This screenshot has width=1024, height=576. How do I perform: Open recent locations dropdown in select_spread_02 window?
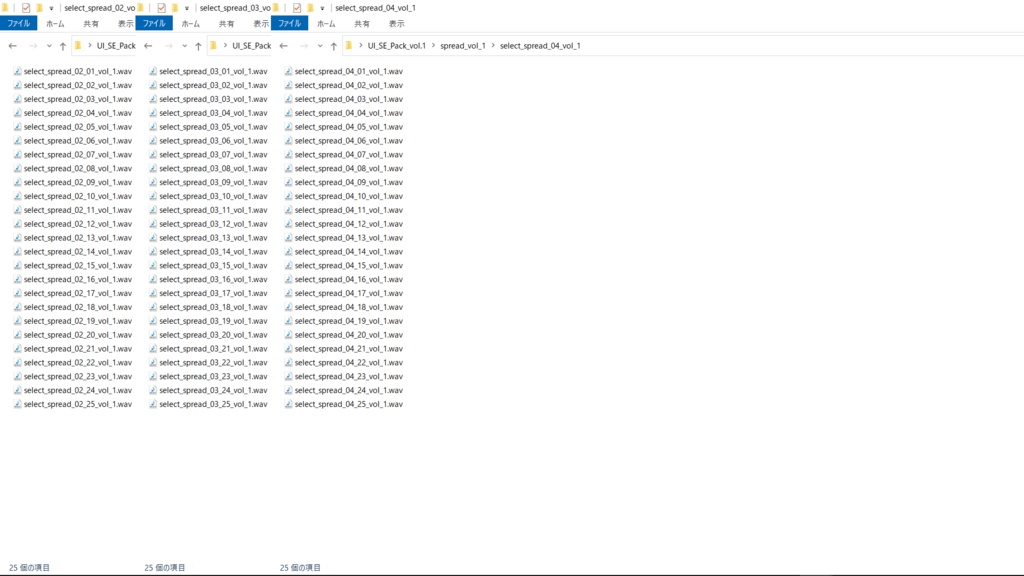click(49, 46)
